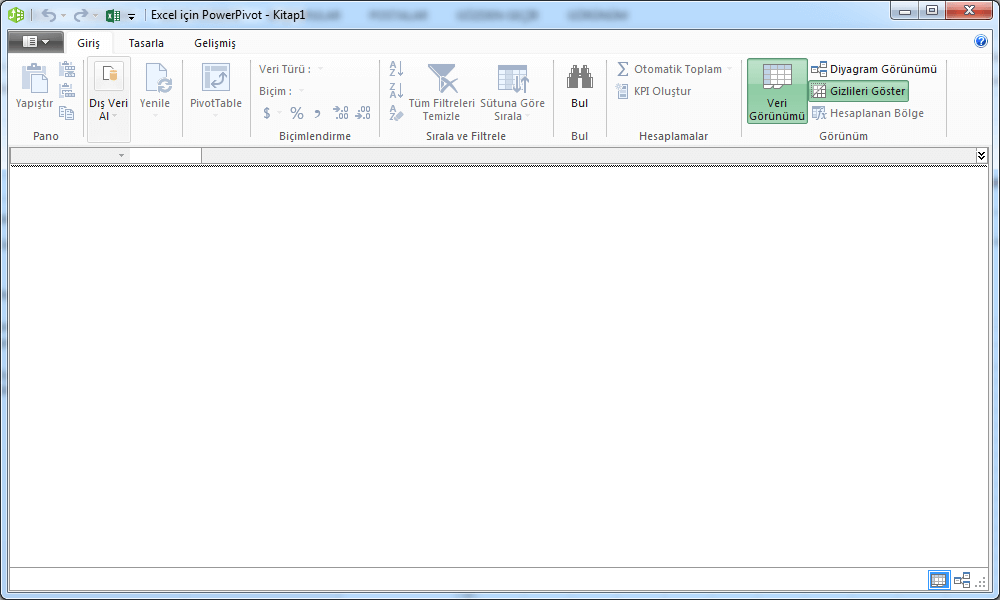Open the Tasarla ribbon tab

pos(146,43)
